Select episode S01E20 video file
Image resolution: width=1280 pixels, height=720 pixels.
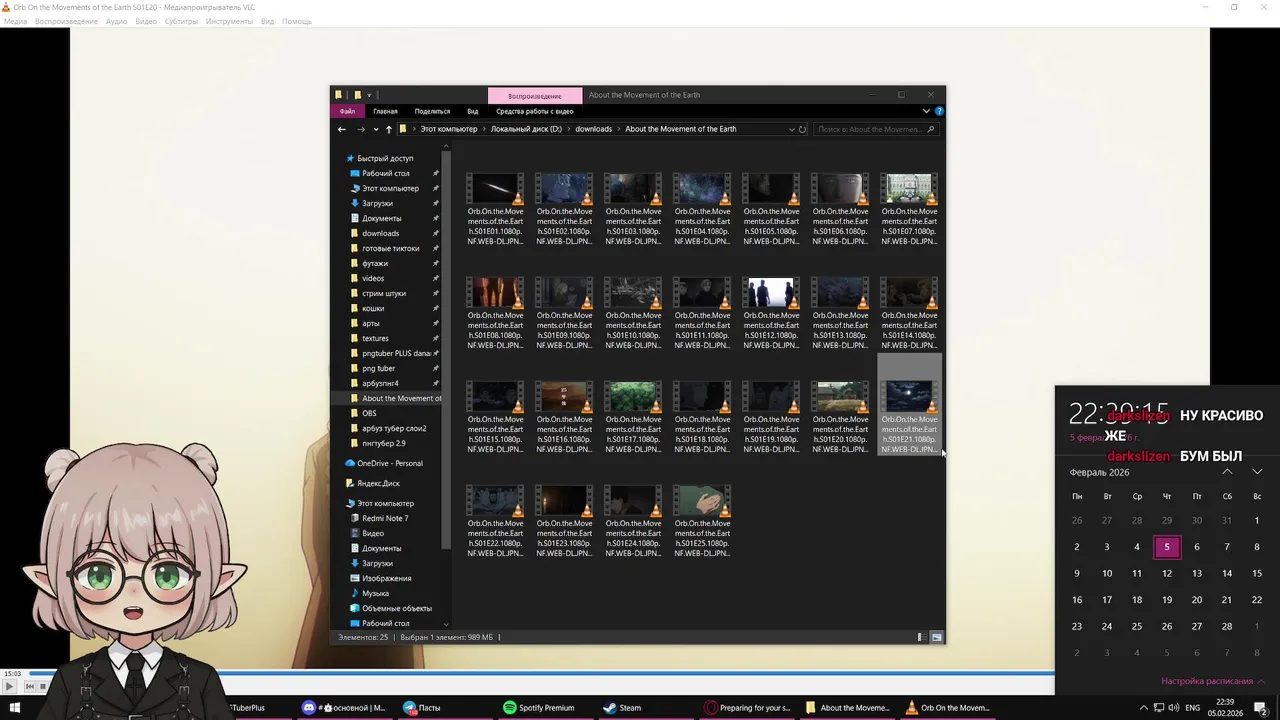click(x=840, y=417)
